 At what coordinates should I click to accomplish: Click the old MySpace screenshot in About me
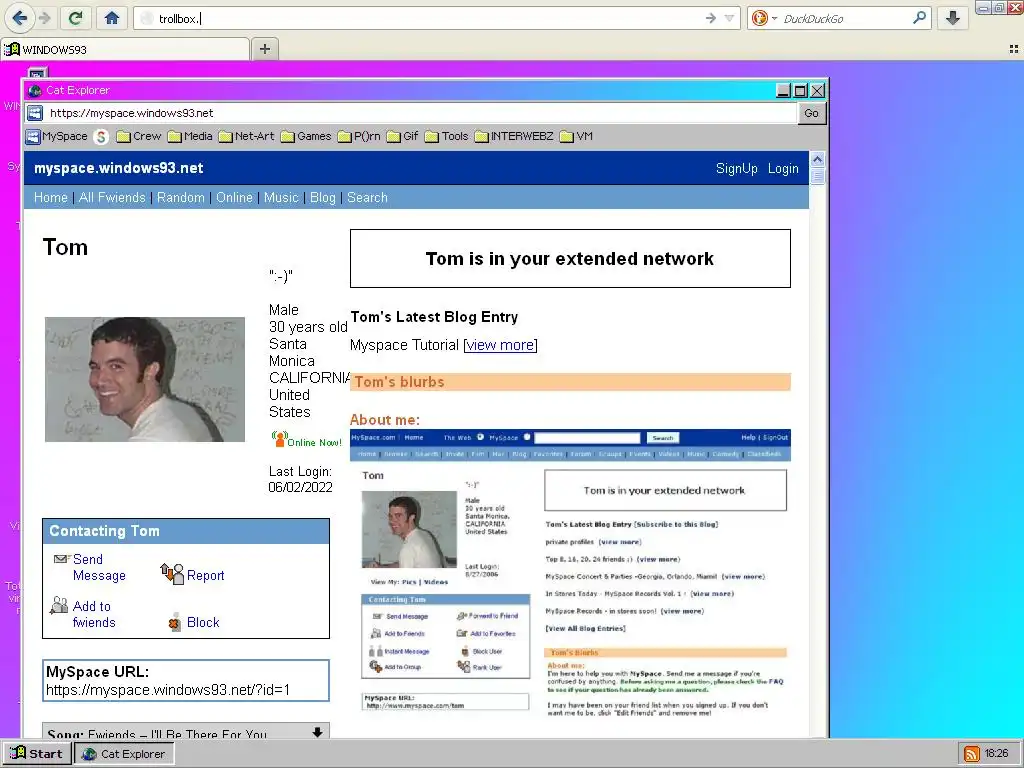pos(570,574)
